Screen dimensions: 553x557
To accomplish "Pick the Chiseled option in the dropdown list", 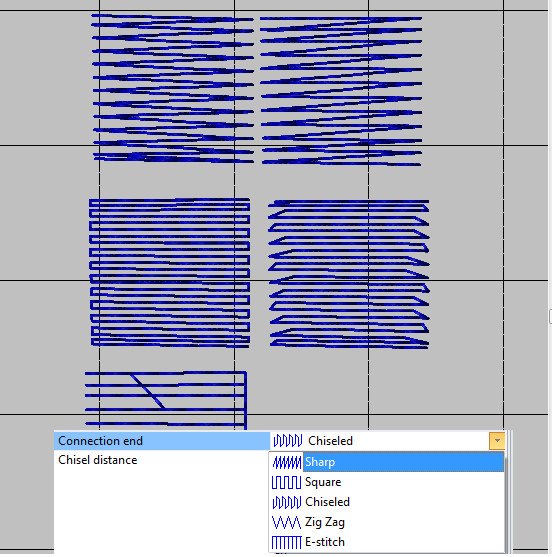I will pyautogui.click(x=387, y=502).
